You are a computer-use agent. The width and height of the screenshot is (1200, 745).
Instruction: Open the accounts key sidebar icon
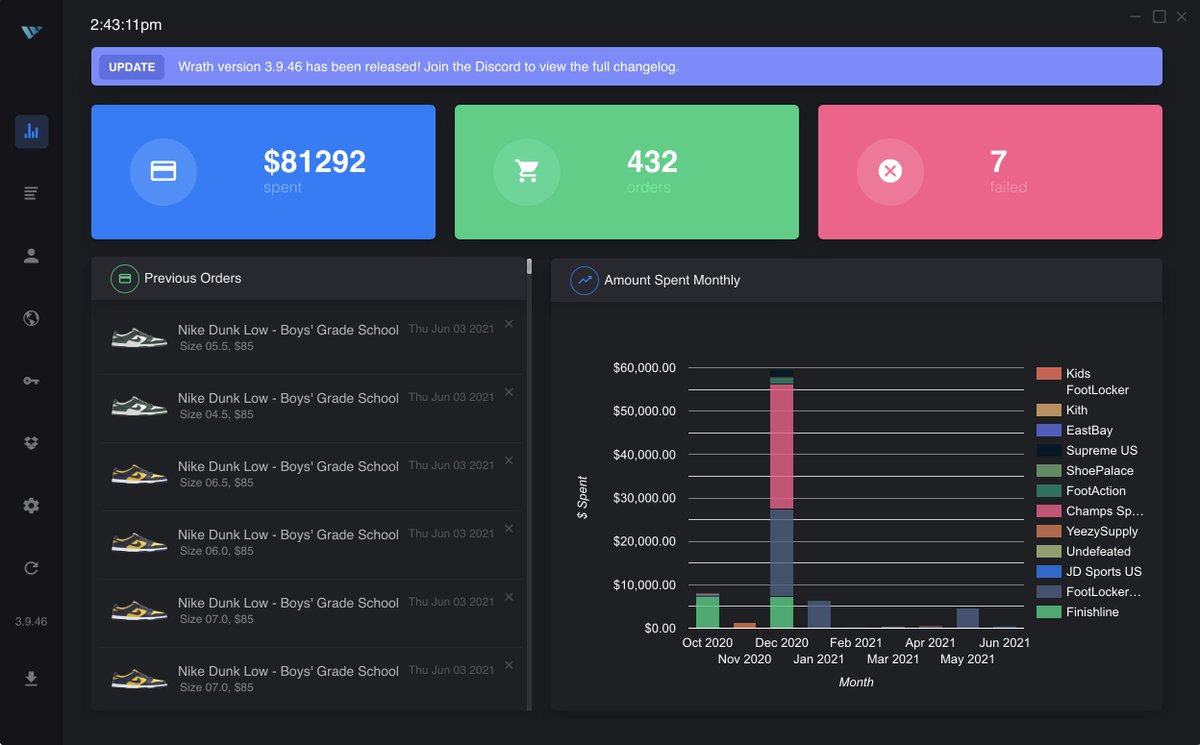[31, 381]
